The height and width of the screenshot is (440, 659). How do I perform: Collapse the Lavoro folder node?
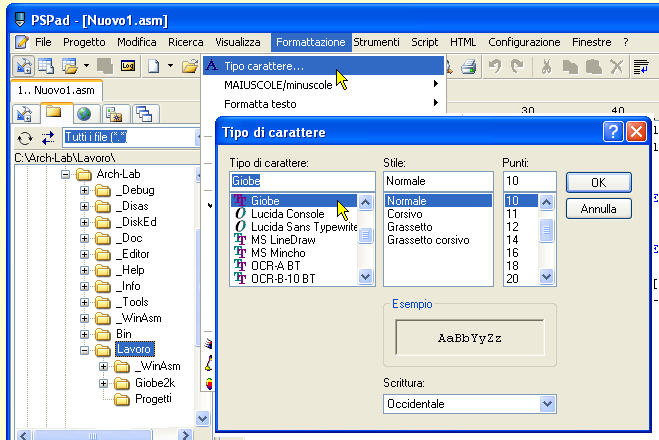[85, 351]
